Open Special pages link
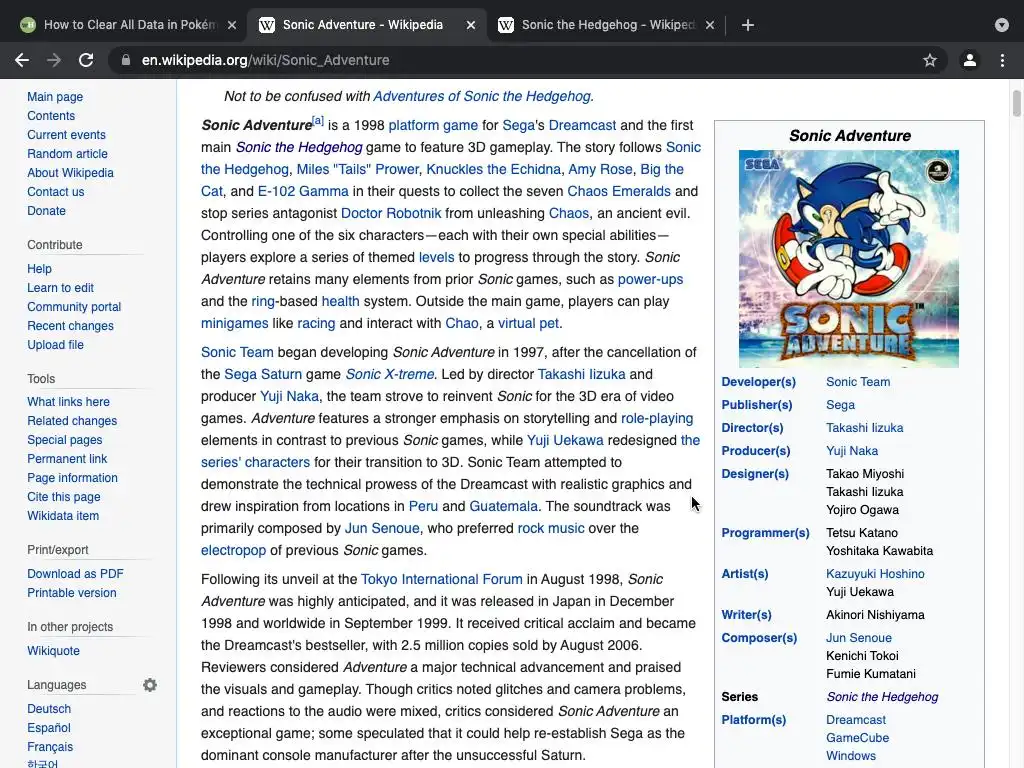The image size is (1024, 768). pyautogui.click(x=65, y=440)
